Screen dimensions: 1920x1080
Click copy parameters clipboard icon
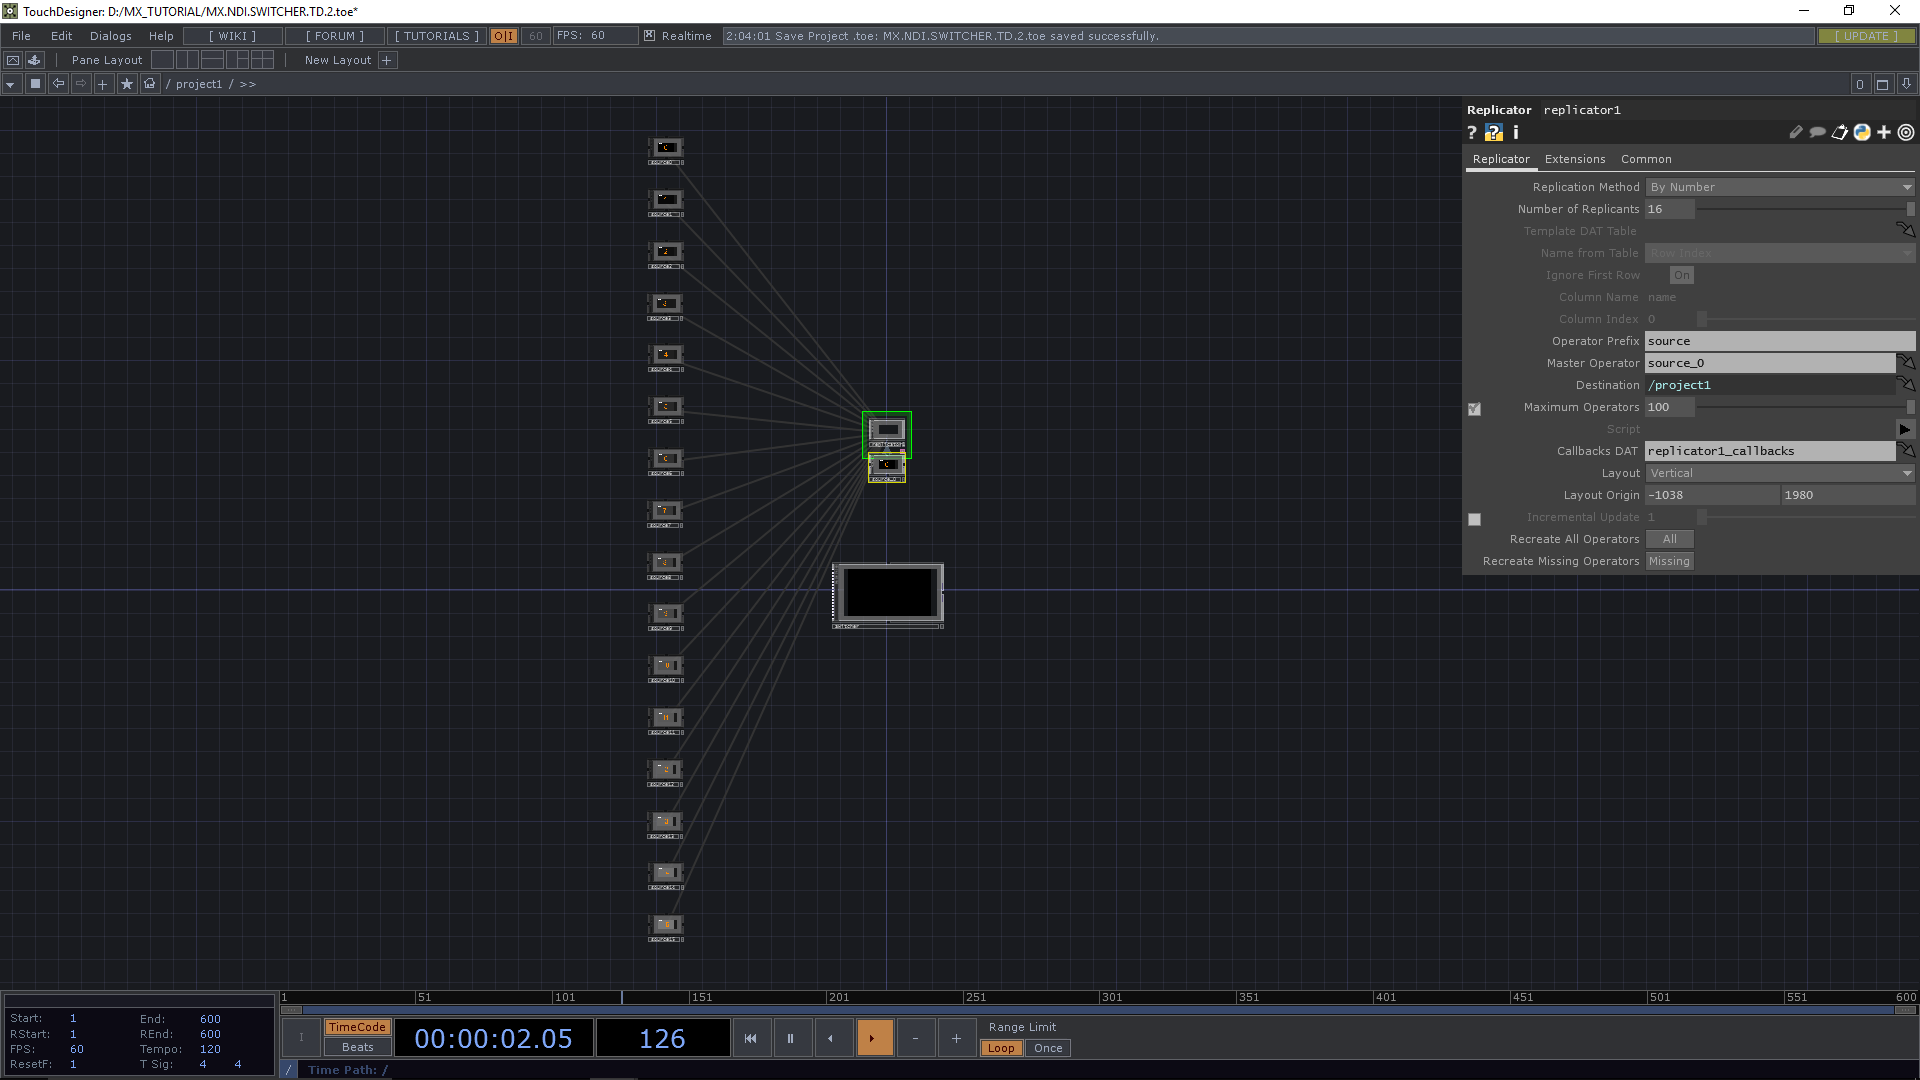click(1840, 132)
